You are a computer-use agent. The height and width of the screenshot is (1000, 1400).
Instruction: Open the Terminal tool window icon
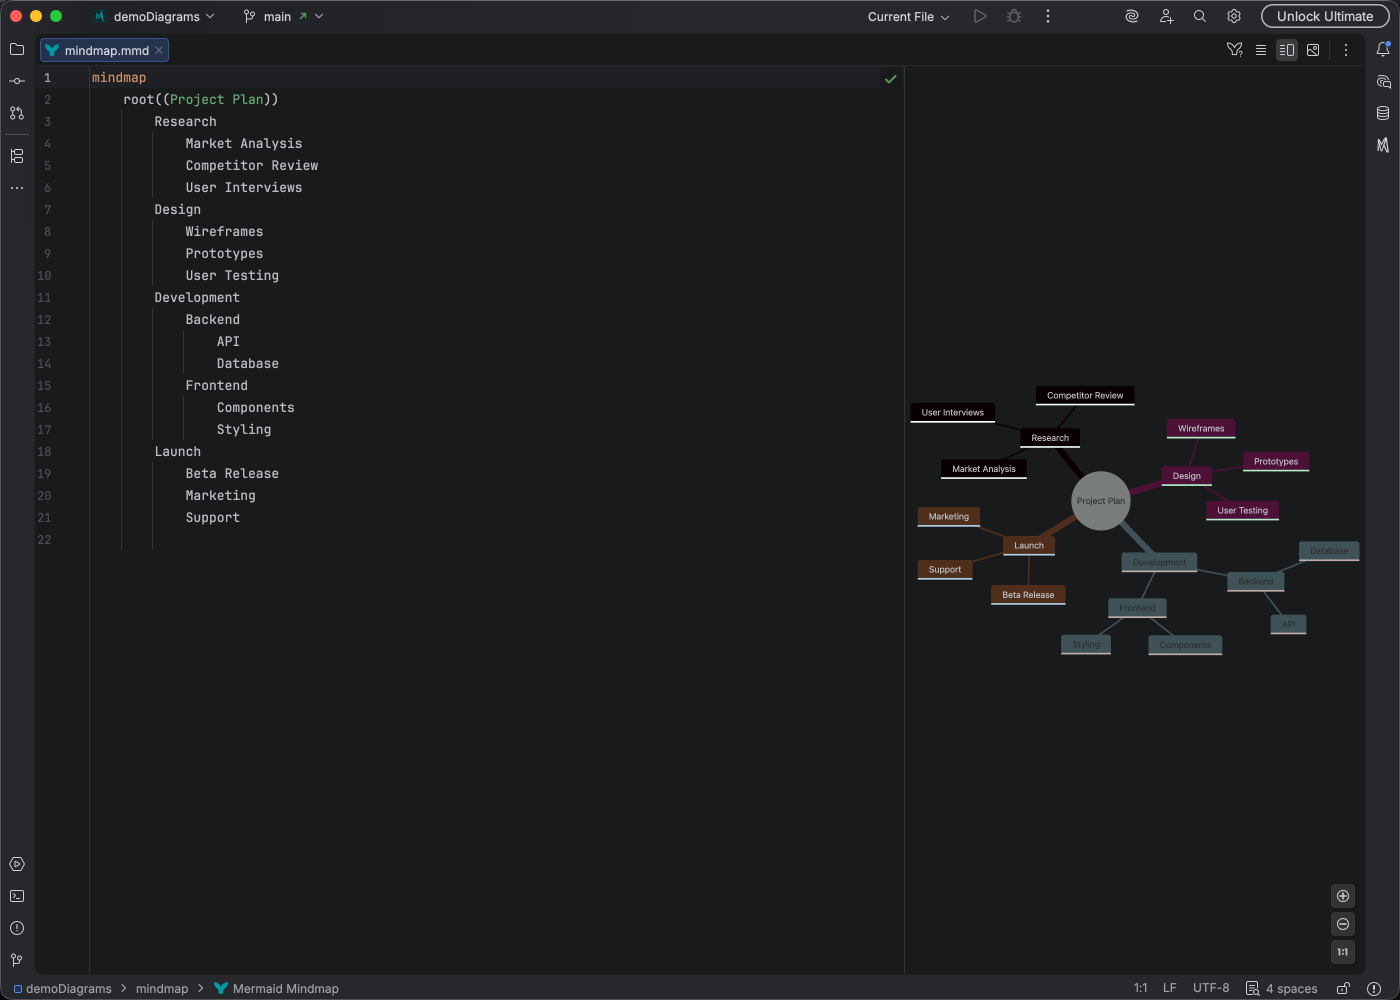coord(16,896)
